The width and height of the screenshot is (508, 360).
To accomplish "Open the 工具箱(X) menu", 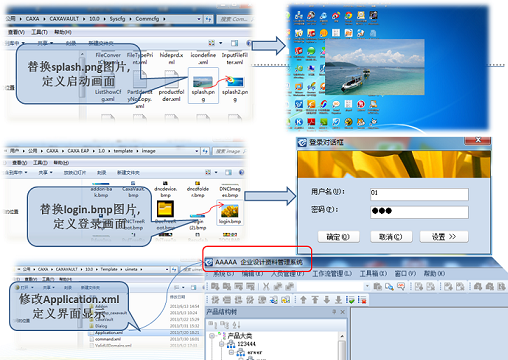I will pyautogui.click(x=373, y=274).
